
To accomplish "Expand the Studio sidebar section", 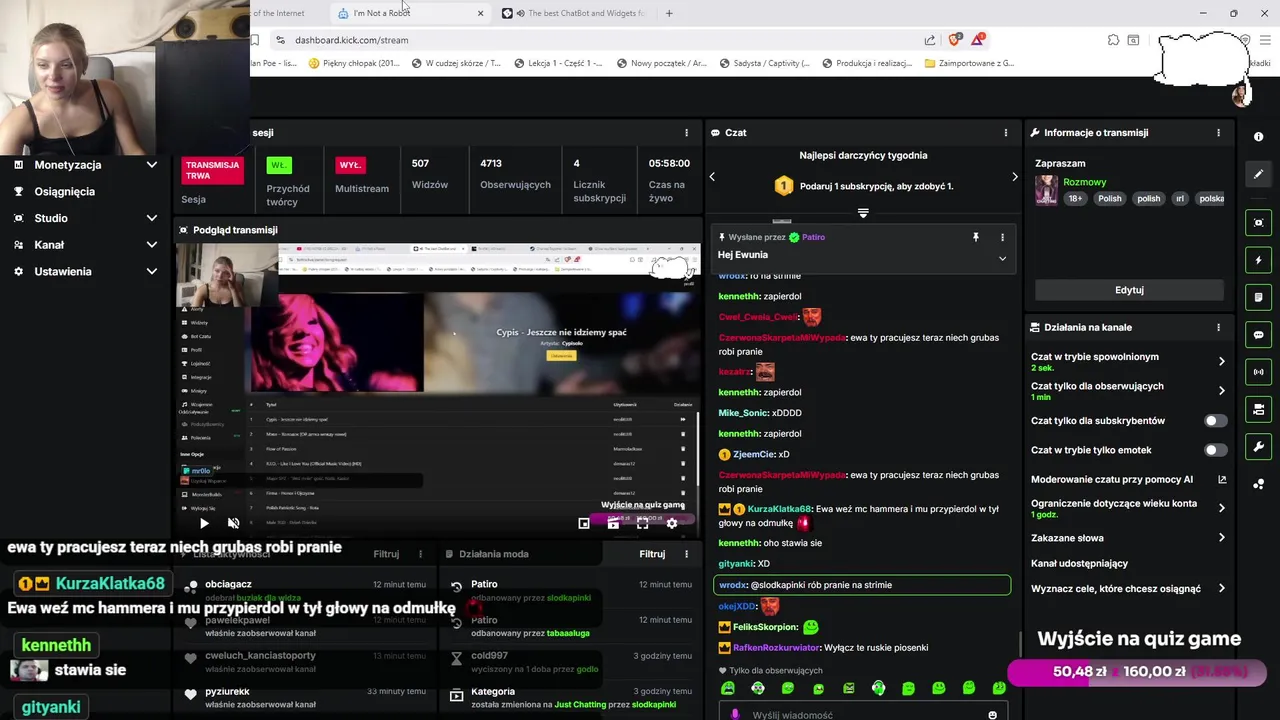I will coord(152,218).
